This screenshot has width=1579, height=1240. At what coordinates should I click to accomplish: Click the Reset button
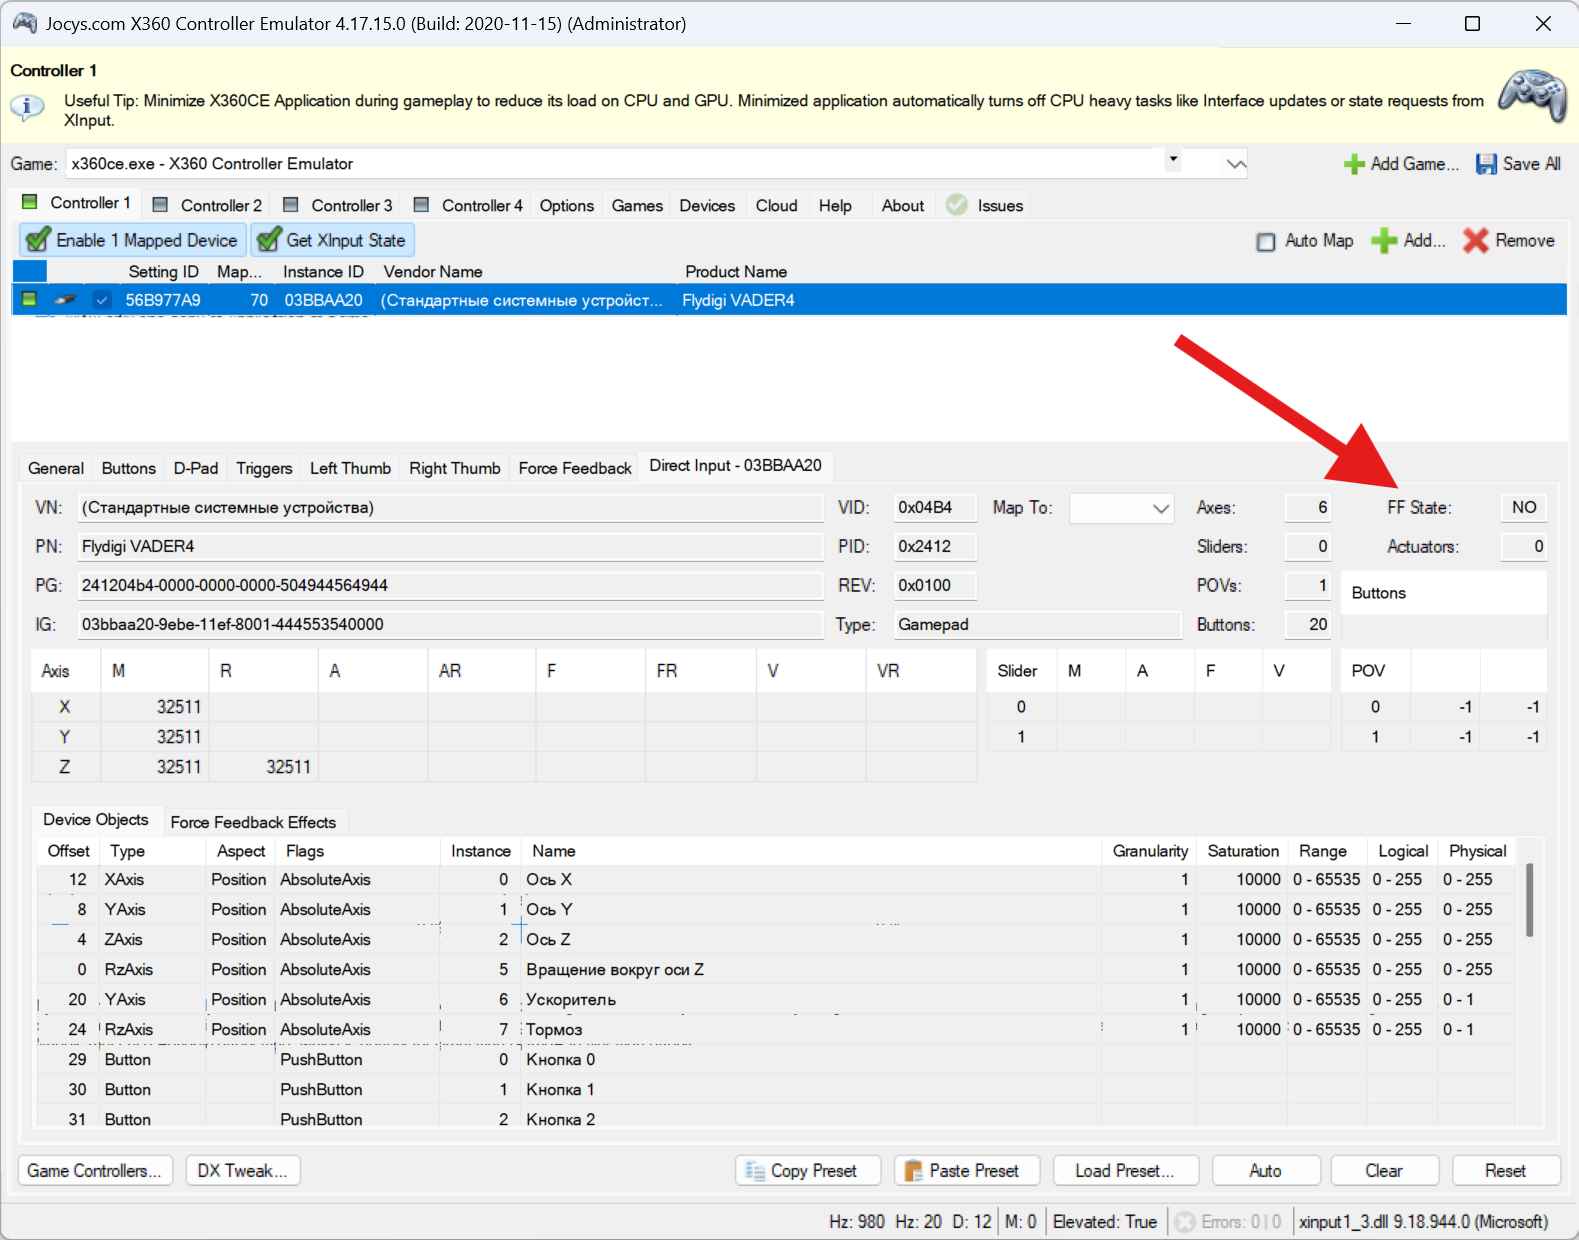pos(1505,1171)
